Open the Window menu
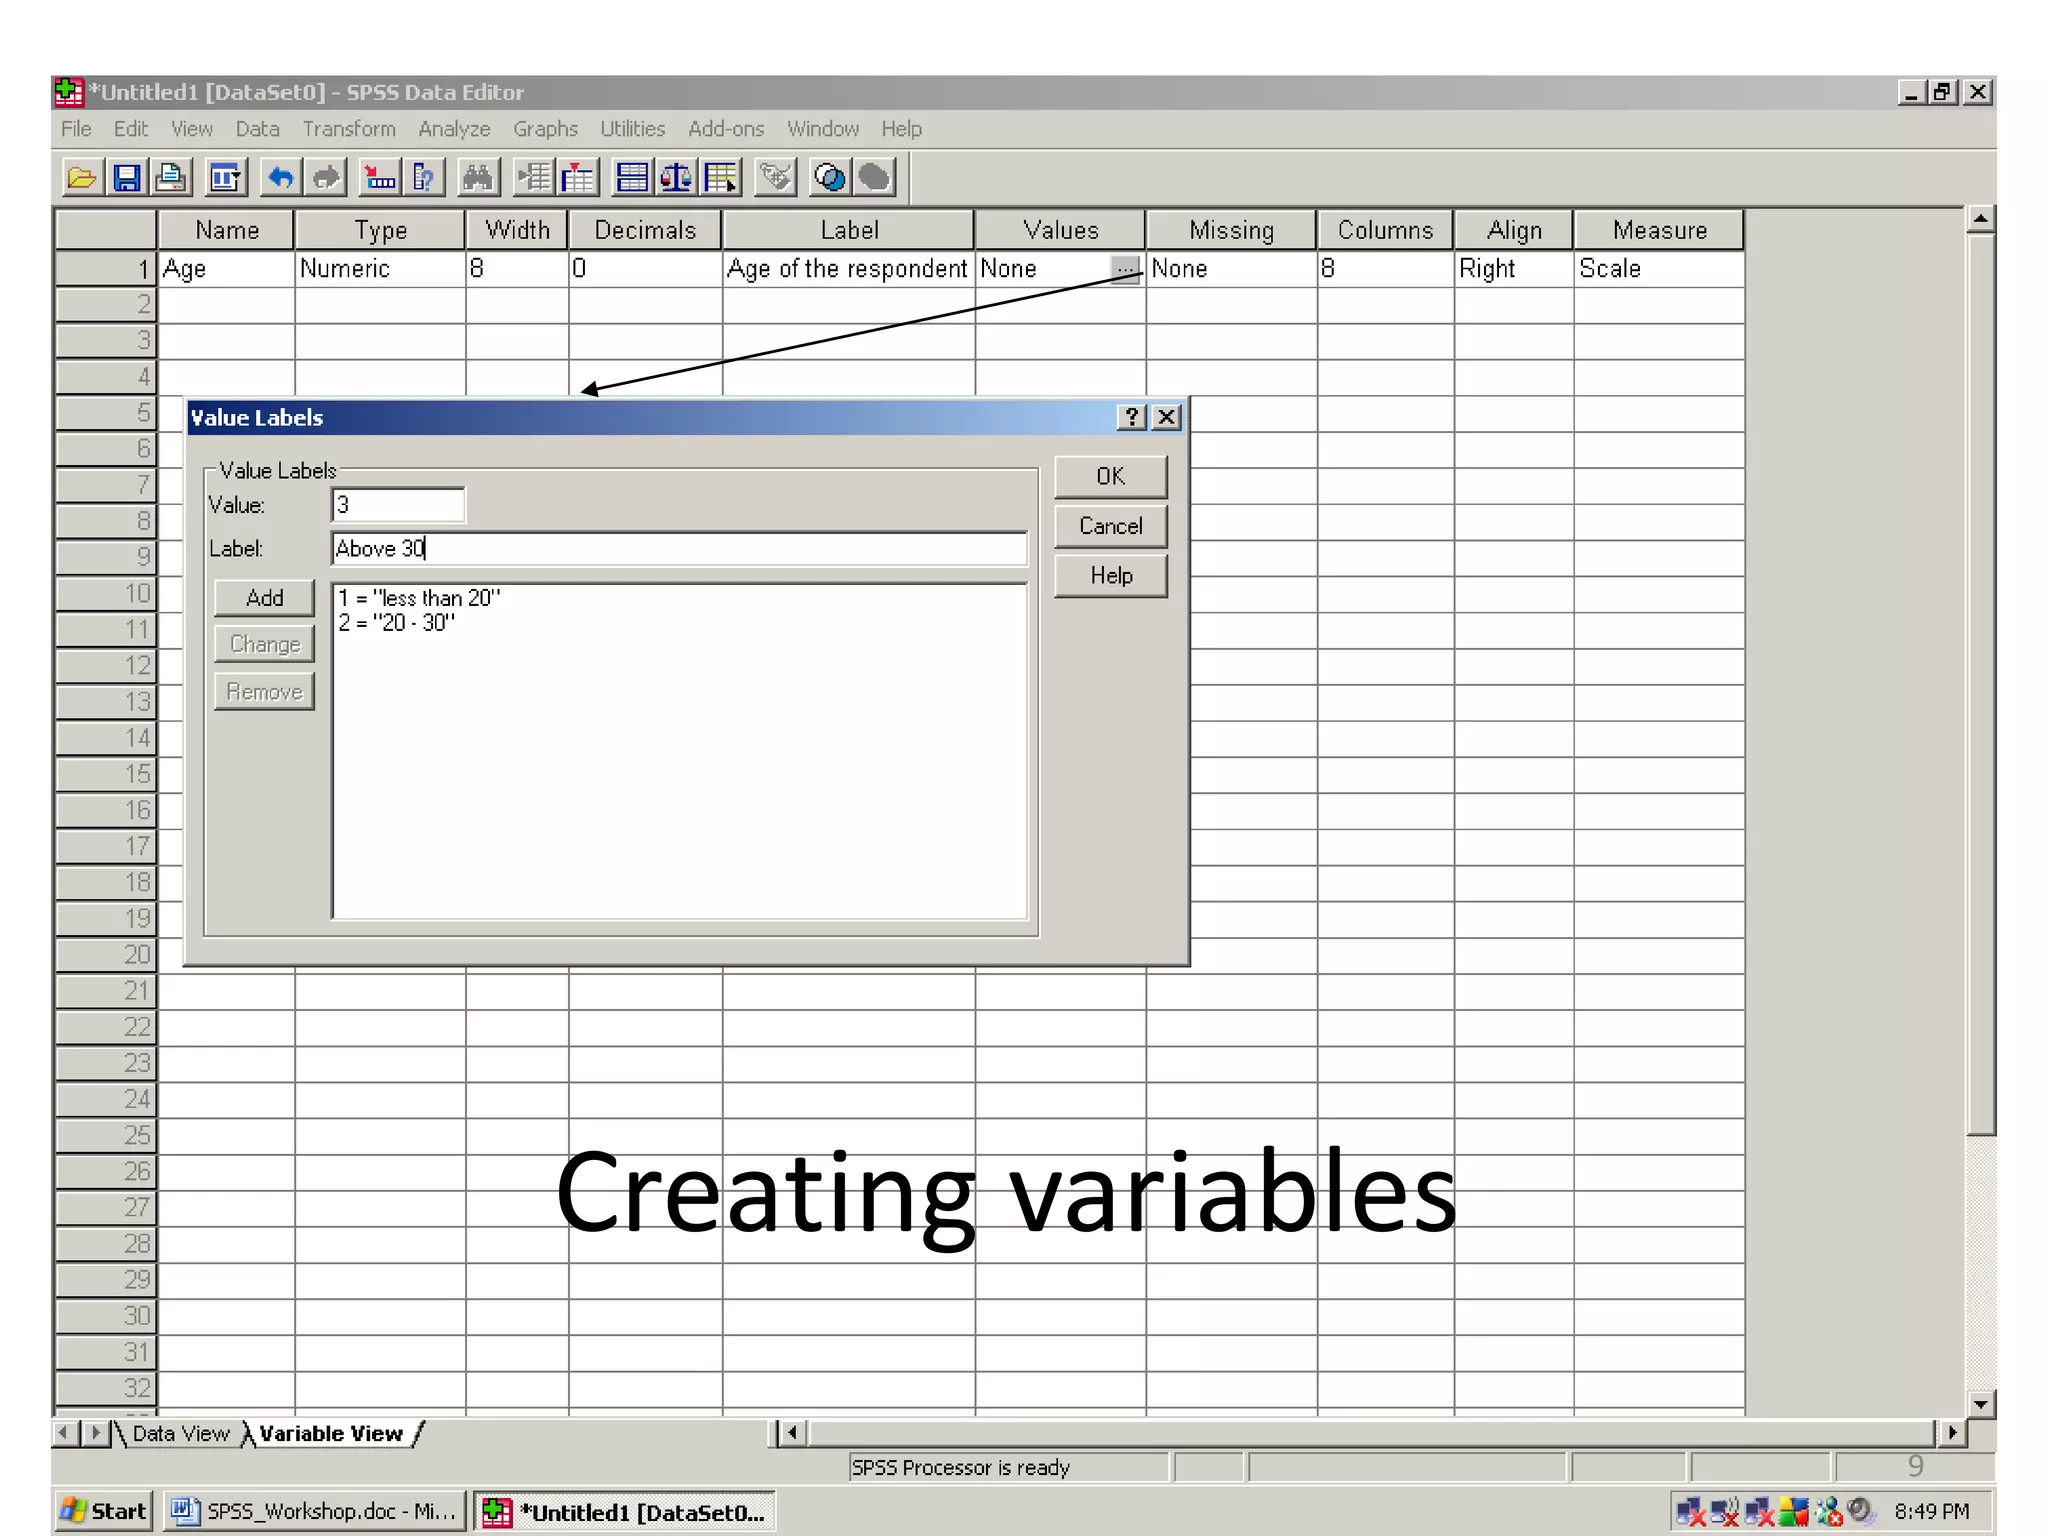The width and height of the screenshot is (2048, 1536). pyautogui.click(x=823, y=129)
